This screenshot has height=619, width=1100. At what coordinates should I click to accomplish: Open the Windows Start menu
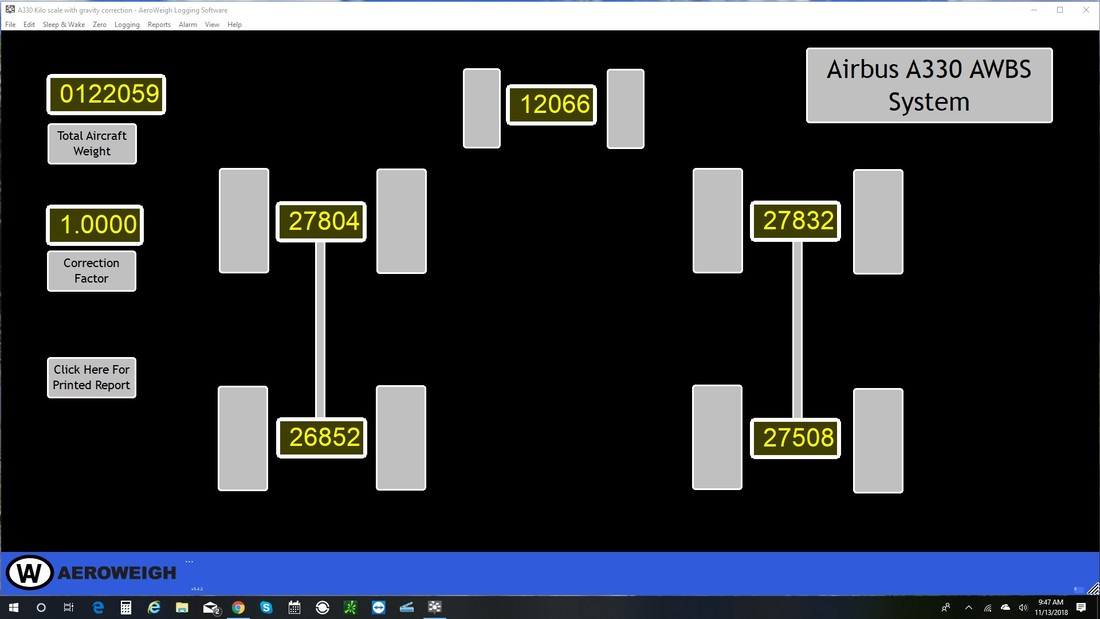[x=13, y=607]
